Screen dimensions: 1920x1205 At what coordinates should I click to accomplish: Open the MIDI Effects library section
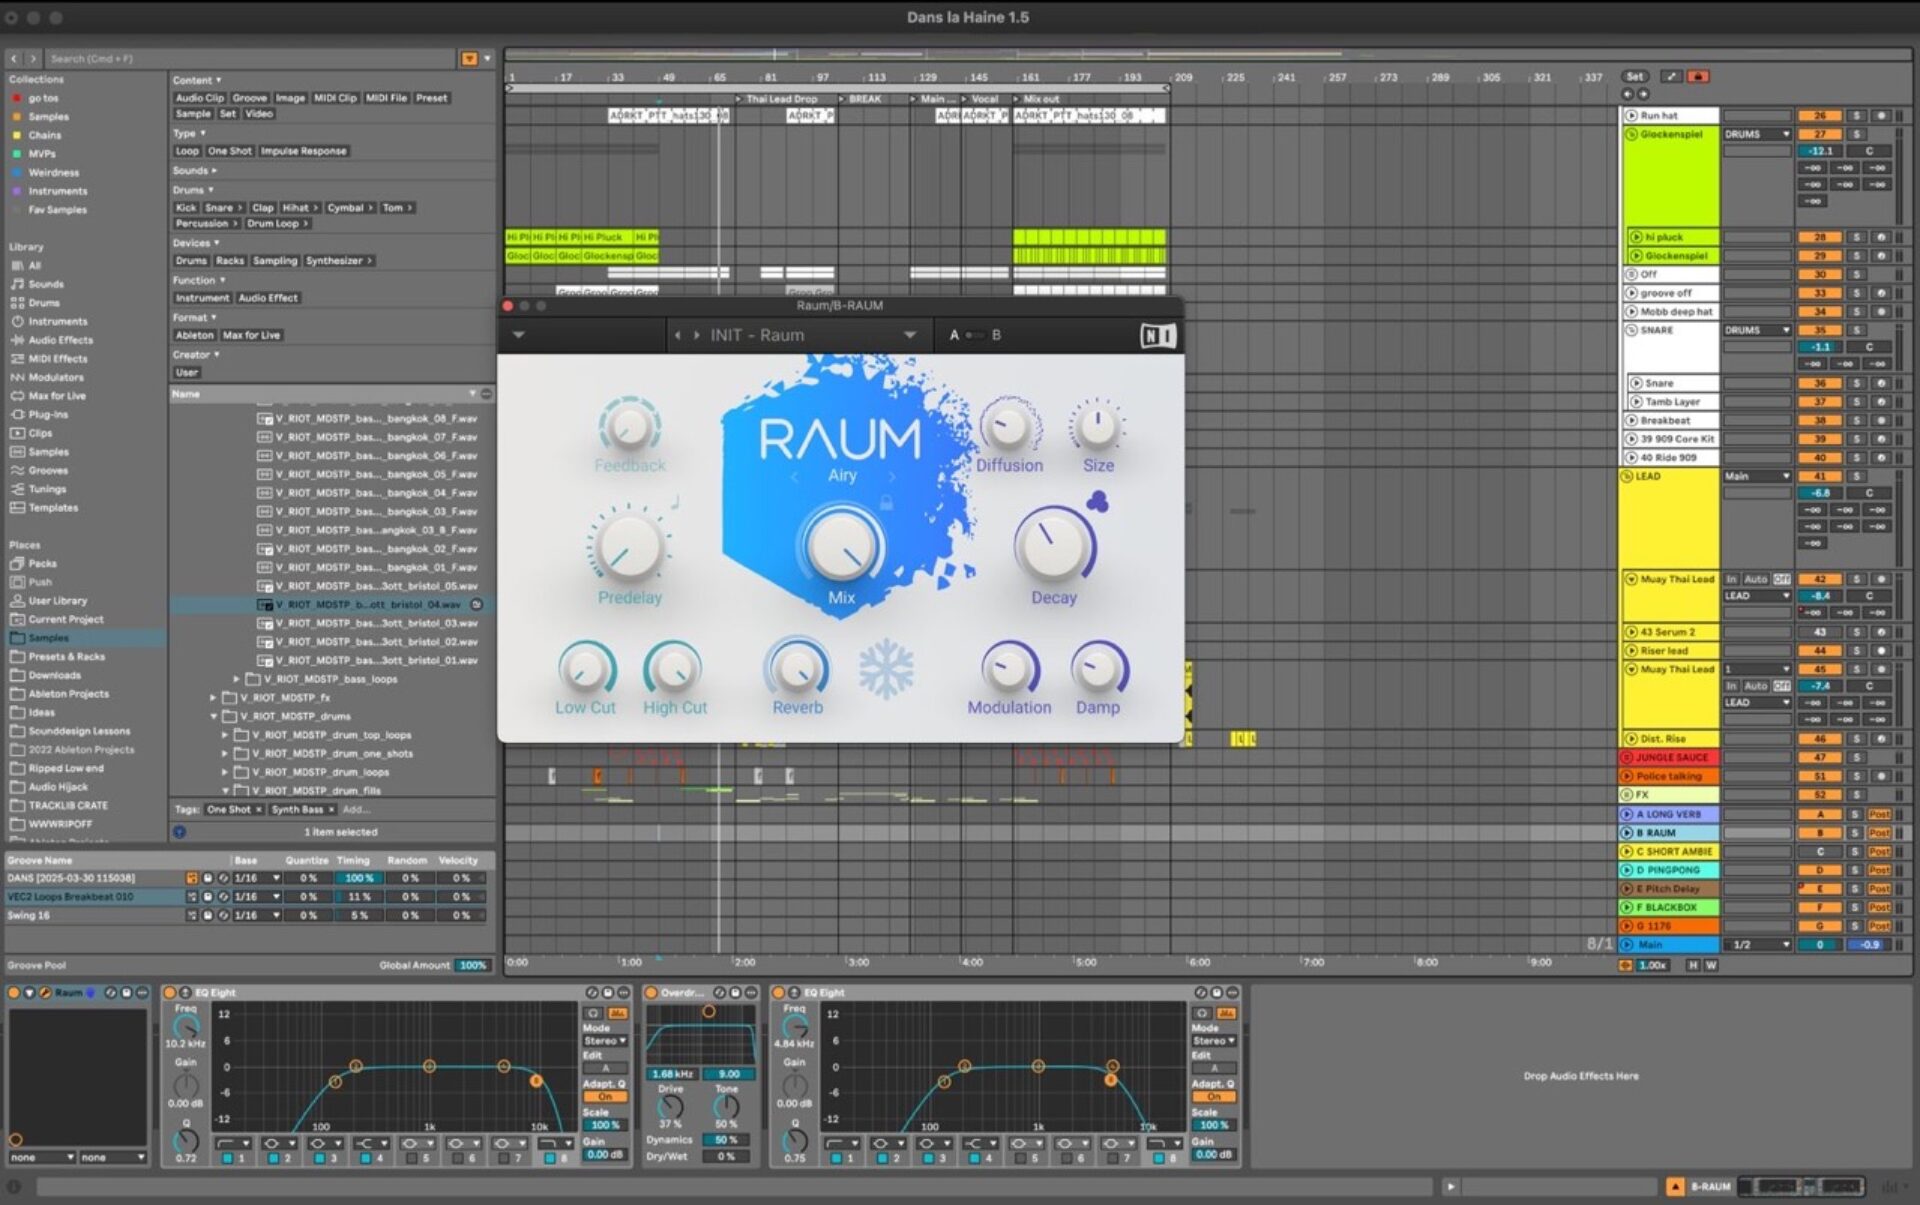[x=55, y=358]
